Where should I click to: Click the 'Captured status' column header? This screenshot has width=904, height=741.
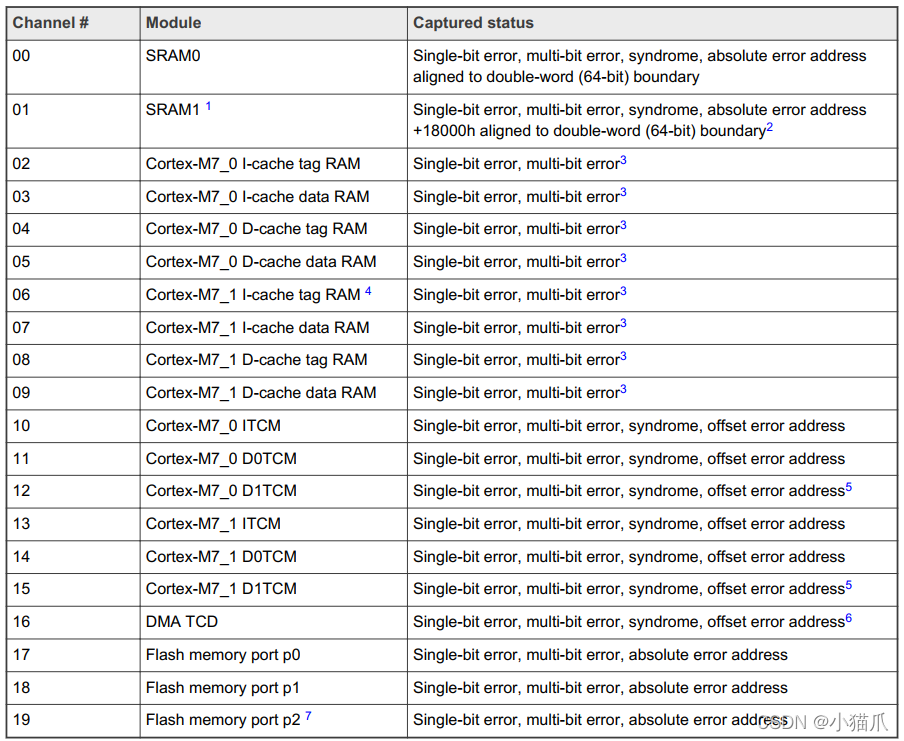pyautogui.click(x=652, y=23)
